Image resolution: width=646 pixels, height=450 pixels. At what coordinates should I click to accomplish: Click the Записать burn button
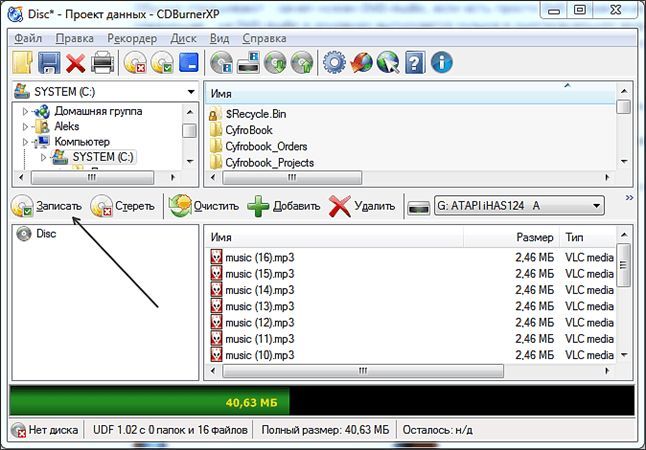tap(47, 206)
